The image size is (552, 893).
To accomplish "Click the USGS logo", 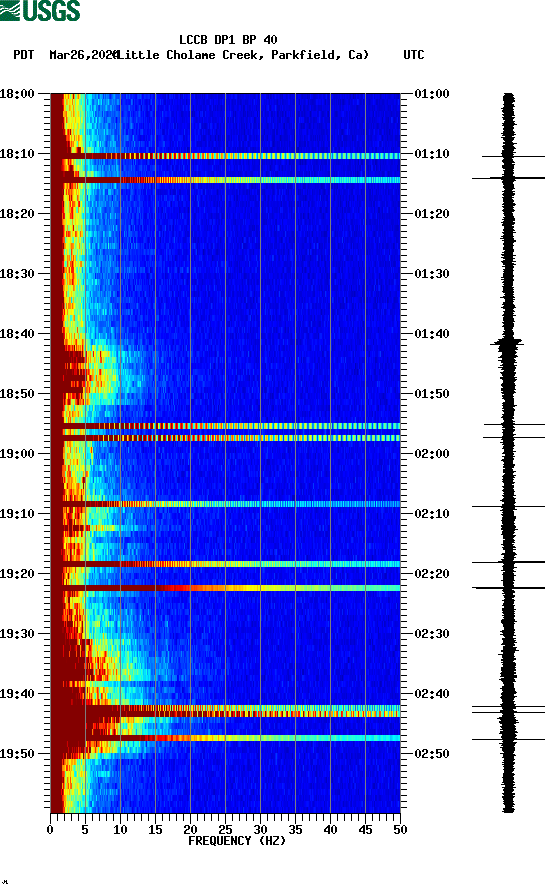I will click(x=40, y=10).
